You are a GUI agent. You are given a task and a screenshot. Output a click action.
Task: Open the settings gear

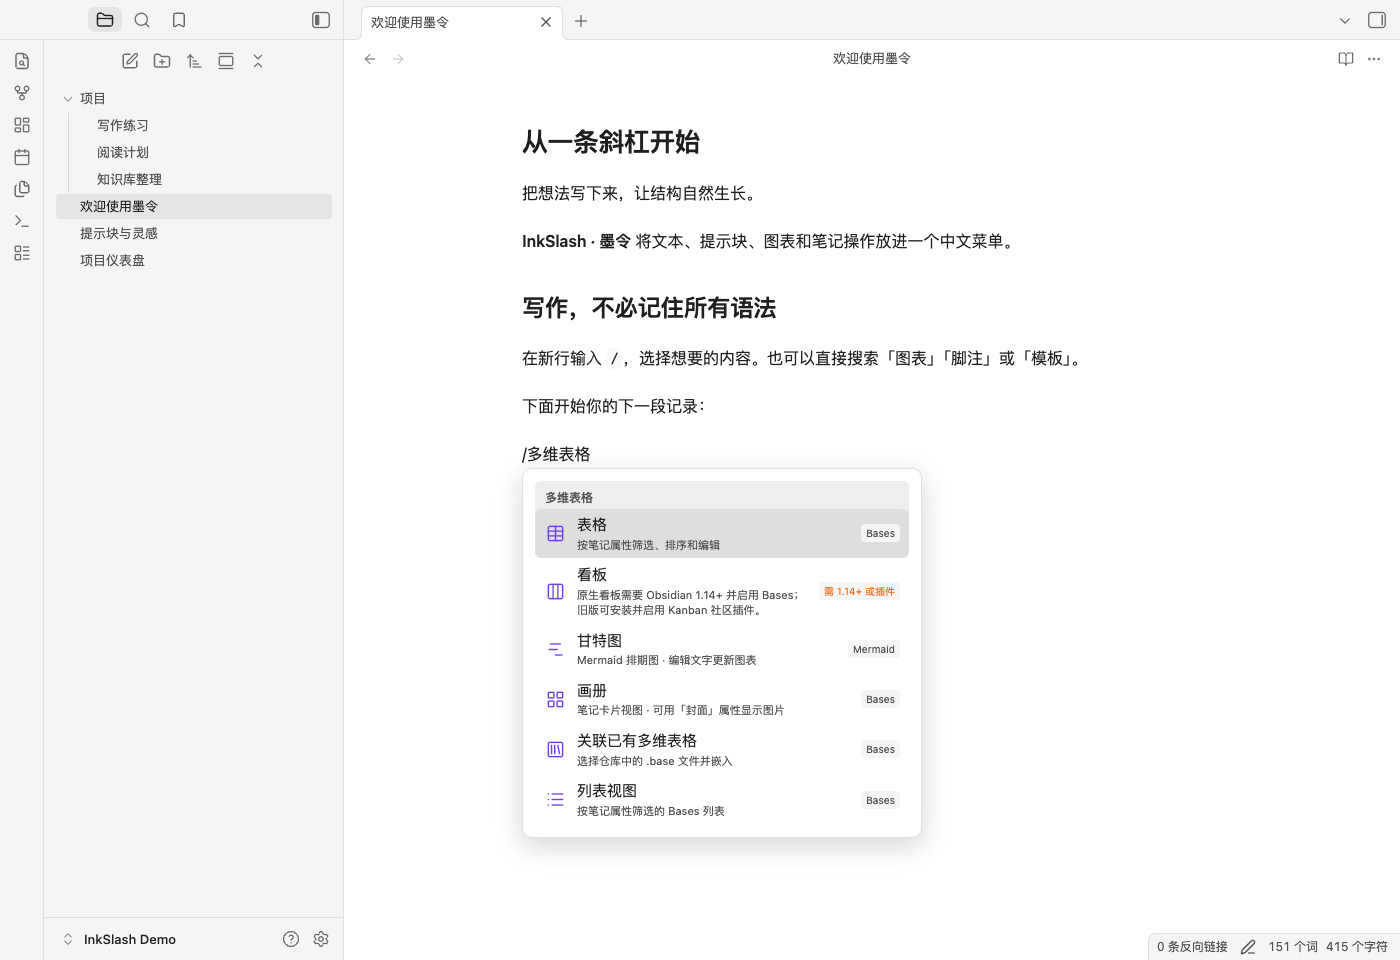(321, 939)
